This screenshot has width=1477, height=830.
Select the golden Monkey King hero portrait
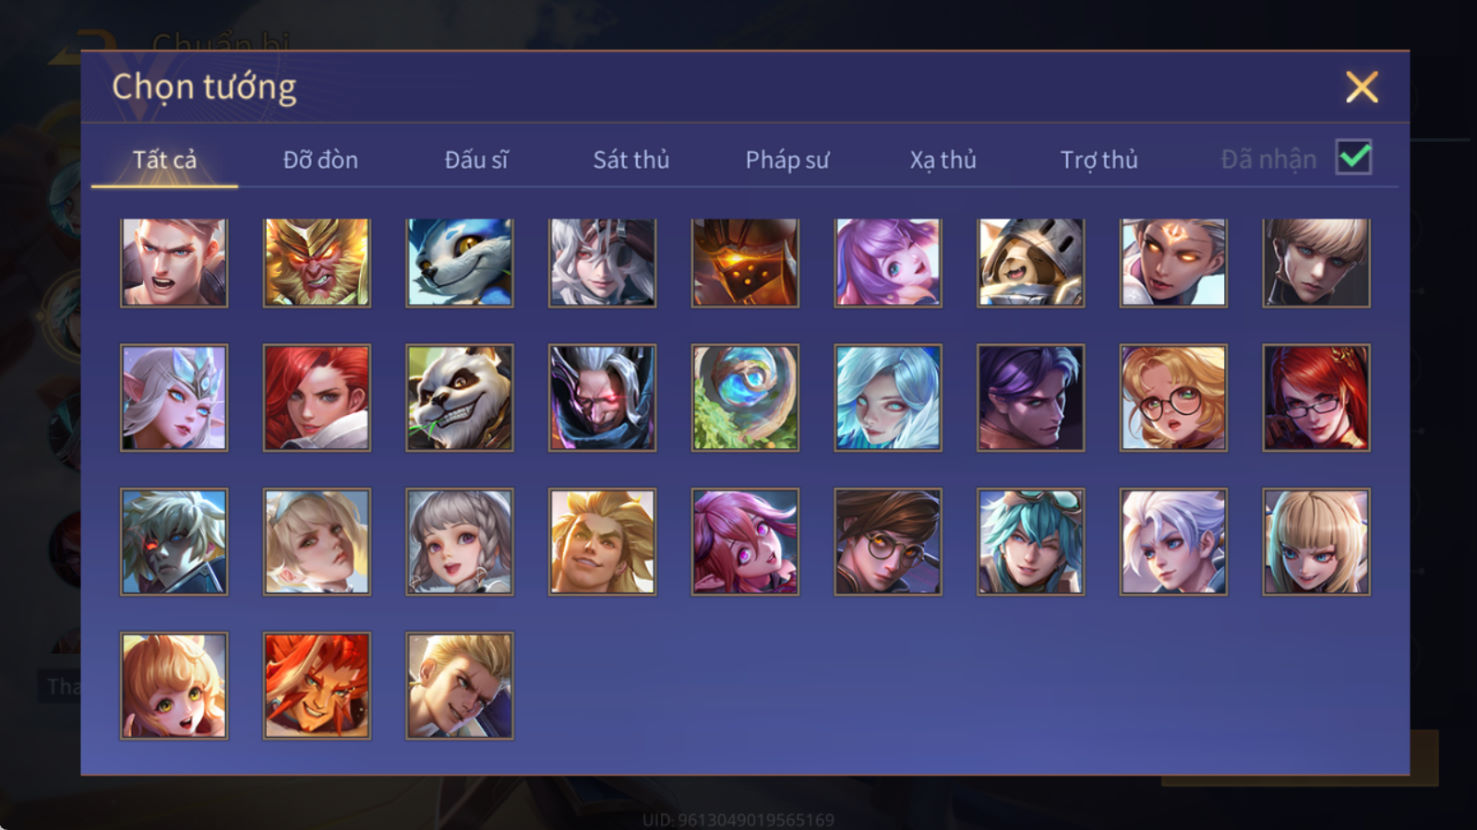tap(317, 263)
